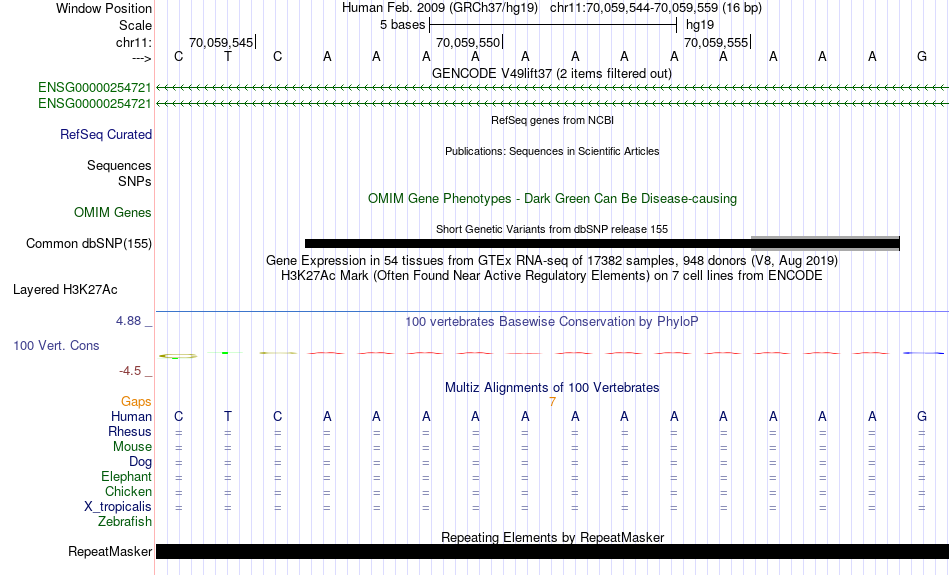Click the Human species label
This screenshot has width=950, height=575.
[131, 416]
